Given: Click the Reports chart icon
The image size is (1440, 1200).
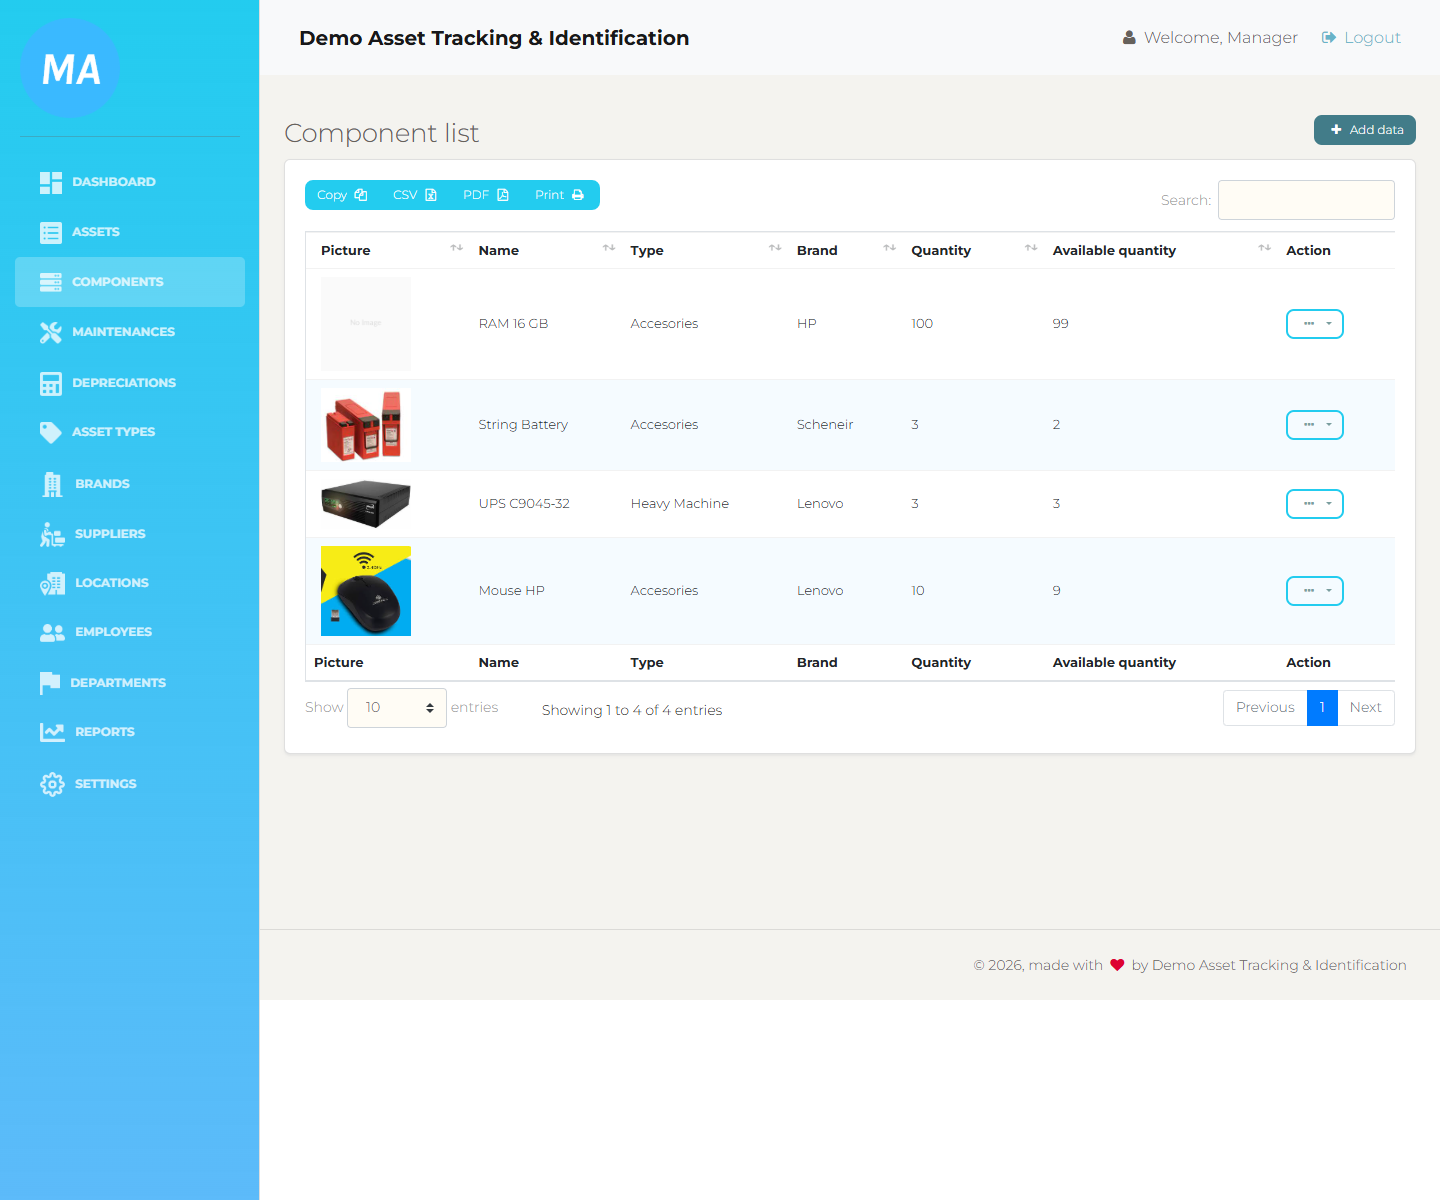Looking at the screenshot, I should pos(52,732).
